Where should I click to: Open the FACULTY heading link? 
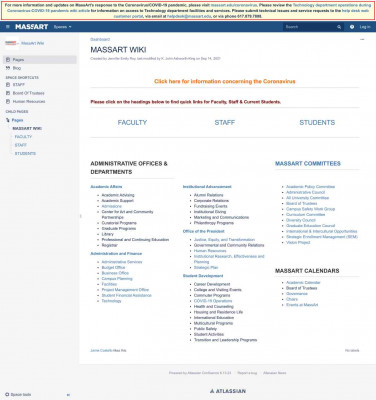pos(132,123)
